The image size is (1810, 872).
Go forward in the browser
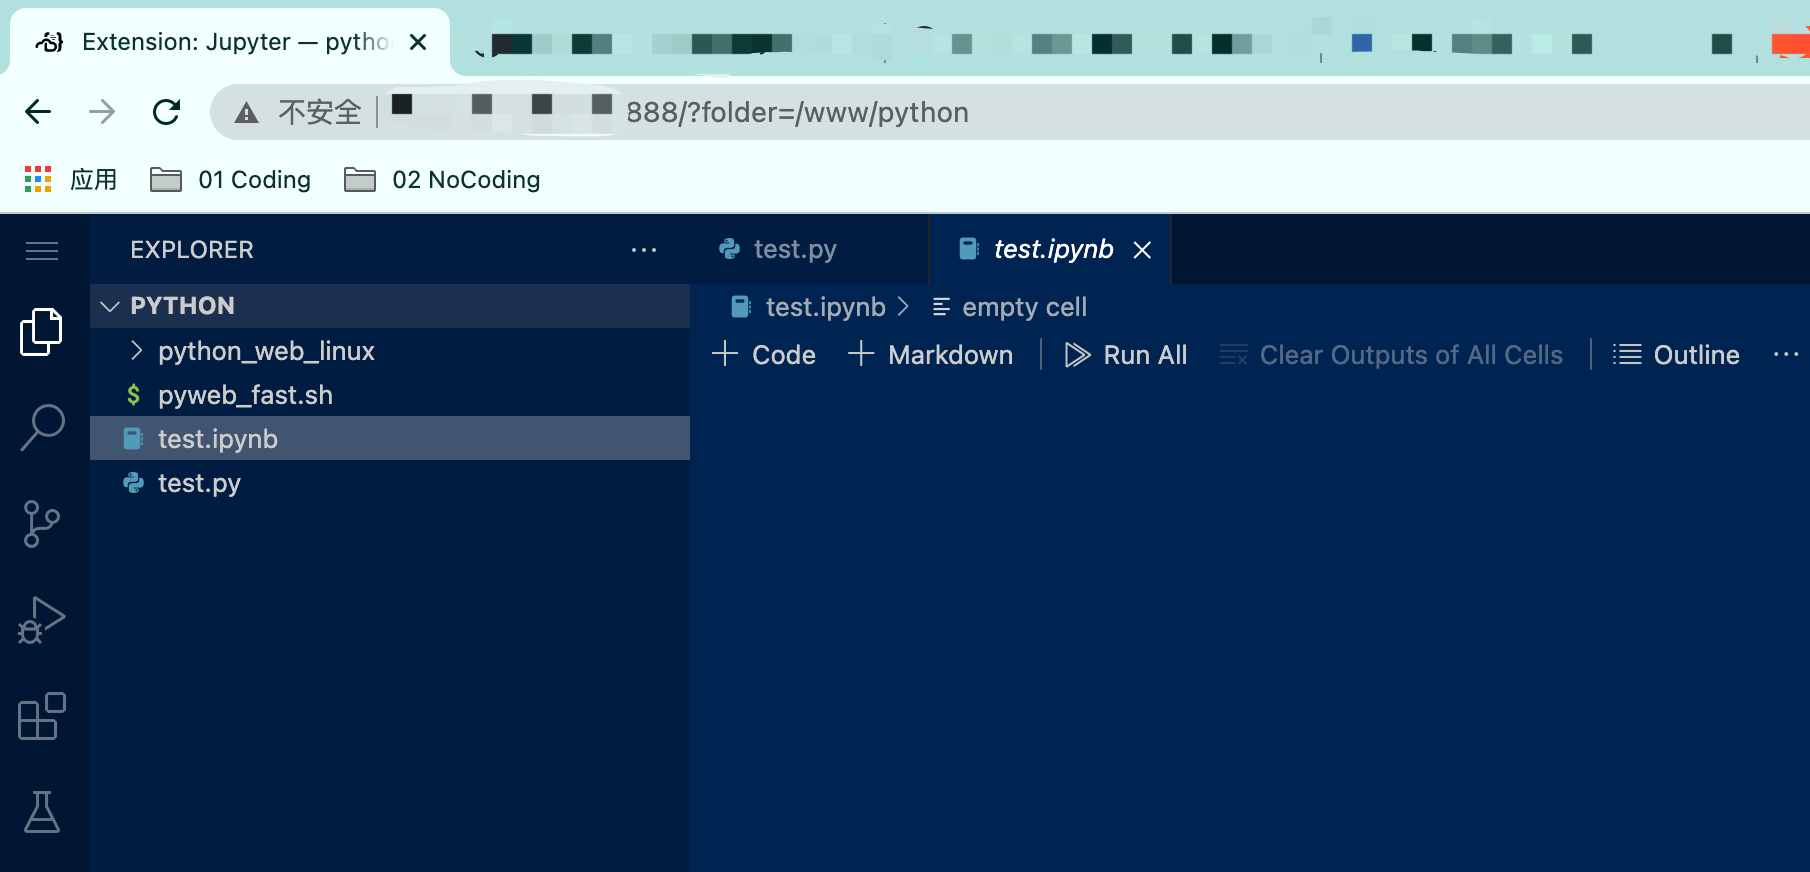click(x=102, y=112)
